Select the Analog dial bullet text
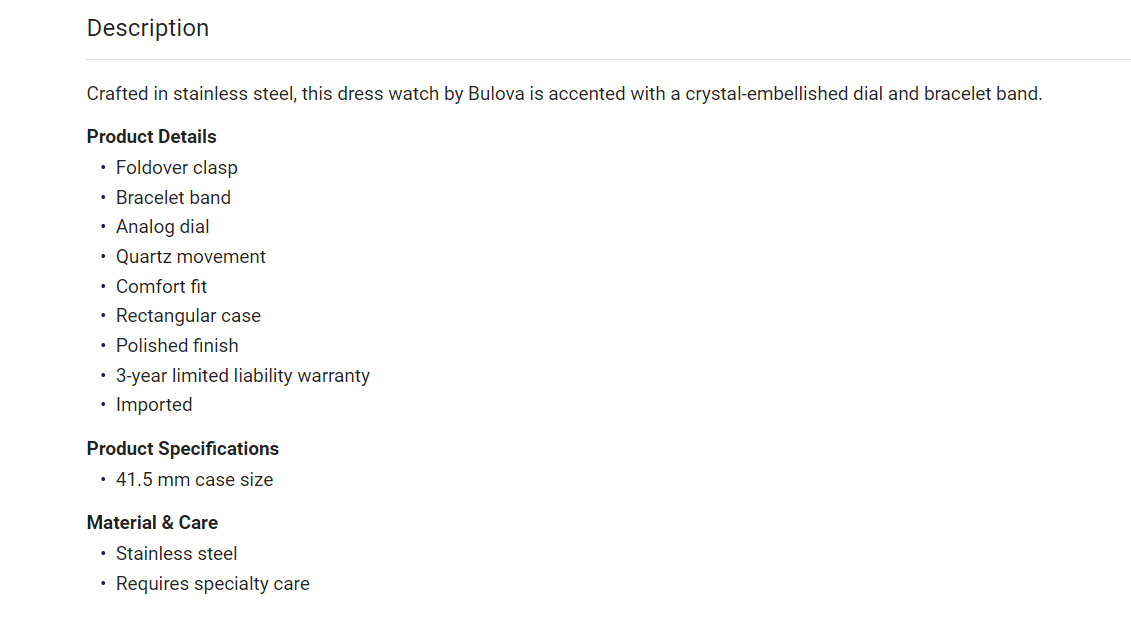1131x626 pixels. [162, 226]
